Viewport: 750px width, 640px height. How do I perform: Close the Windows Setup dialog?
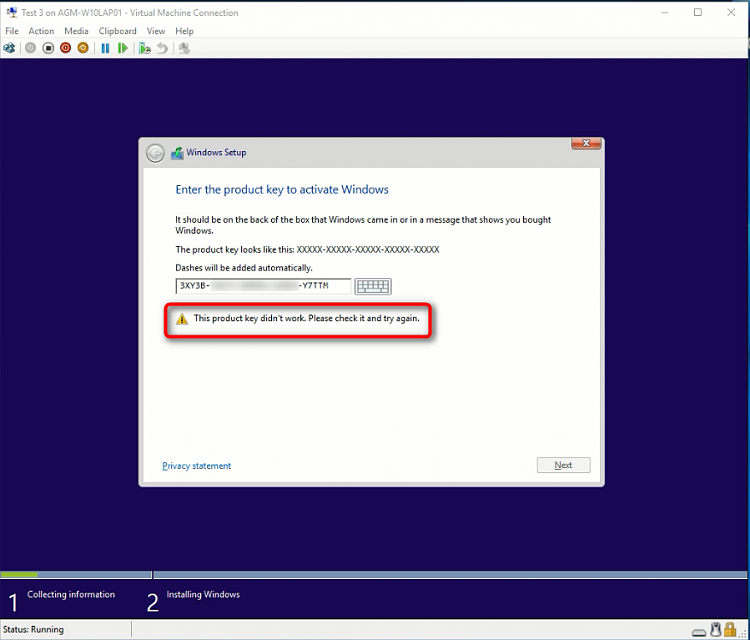coord(586,143)
